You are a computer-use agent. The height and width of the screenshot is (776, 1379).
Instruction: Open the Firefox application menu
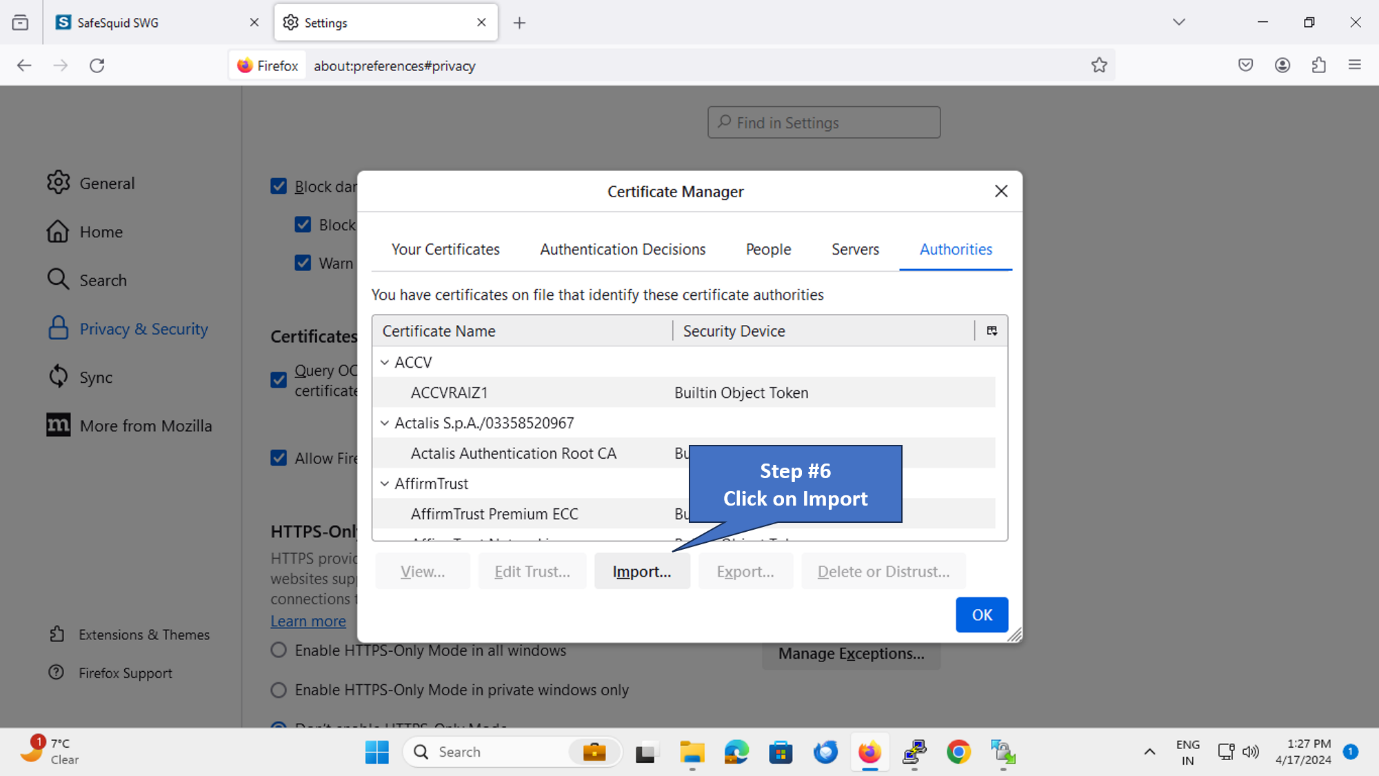(1355, 65)
